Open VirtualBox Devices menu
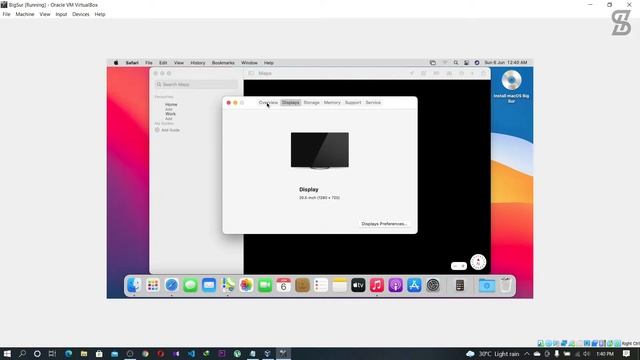This screenshot has width=640, height=360. [x=81, y=14]
